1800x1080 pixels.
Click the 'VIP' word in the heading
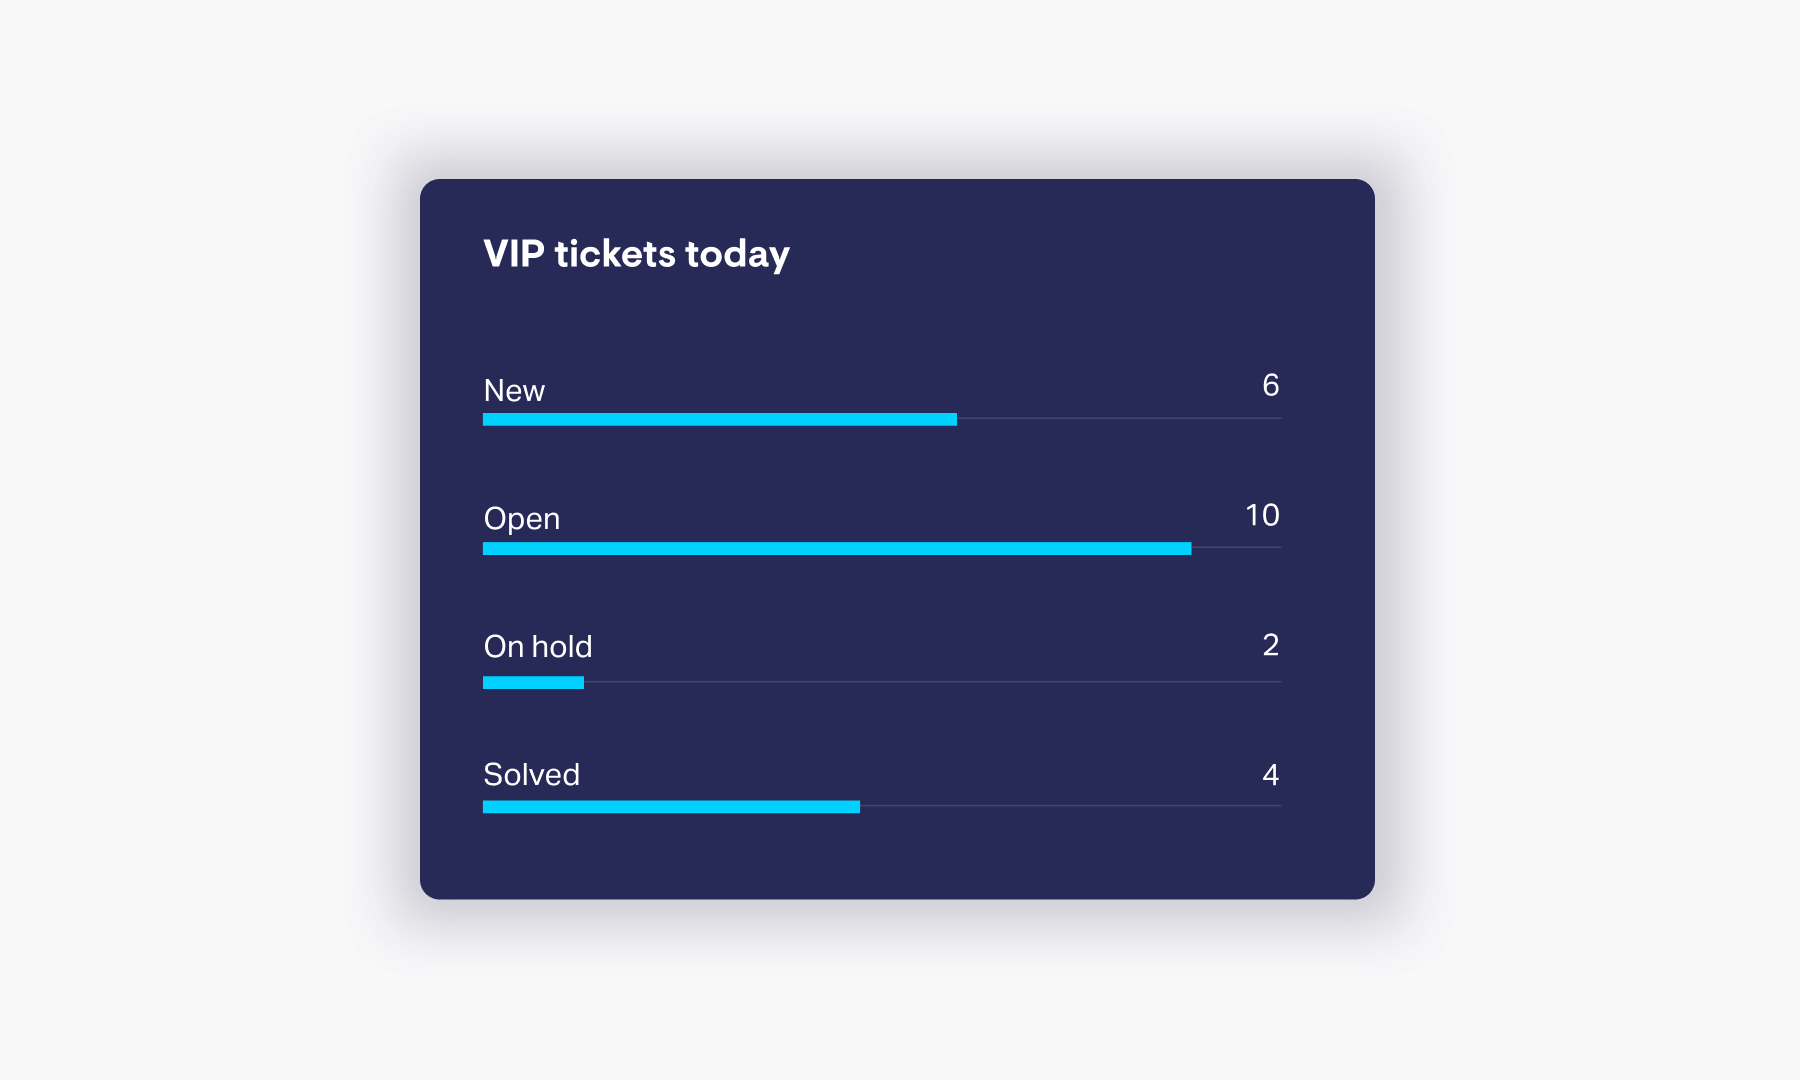[514, 254]
